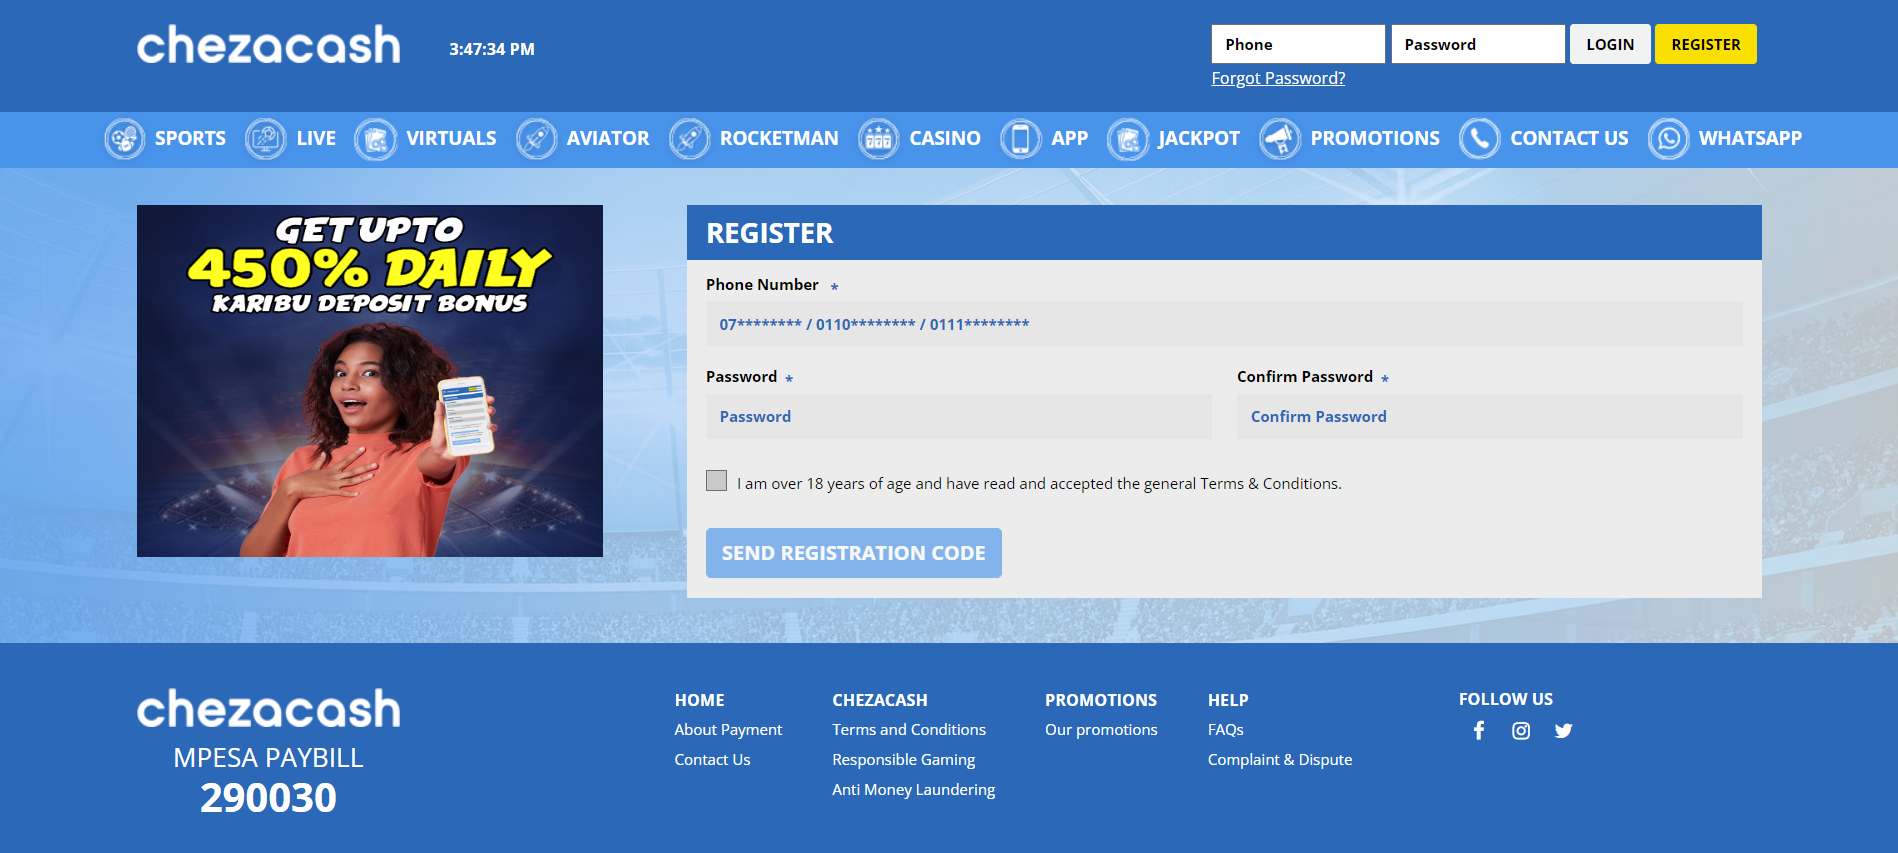1898x853 pixels.
Task: Open VIRTUALS menu label
Action: (x=451, y=138)
